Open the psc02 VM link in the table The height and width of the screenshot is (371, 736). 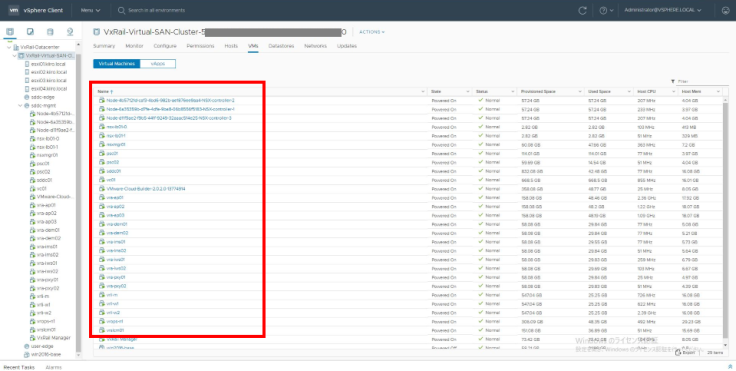pyautogui.click(x=112, y=162)
